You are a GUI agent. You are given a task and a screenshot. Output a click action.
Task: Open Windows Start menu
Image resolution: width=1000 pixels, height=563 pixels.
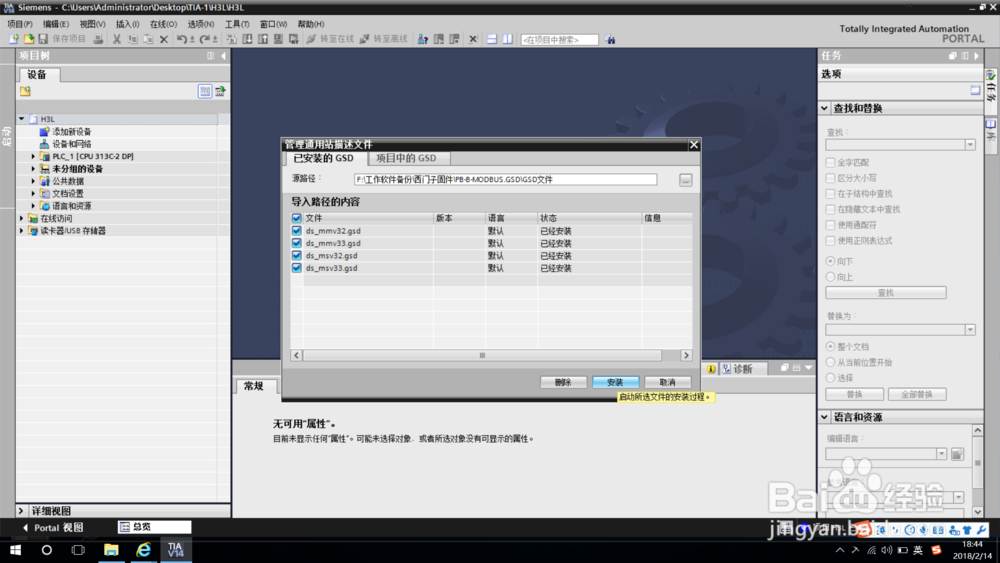pyautogui.click(x=15, y=550)
